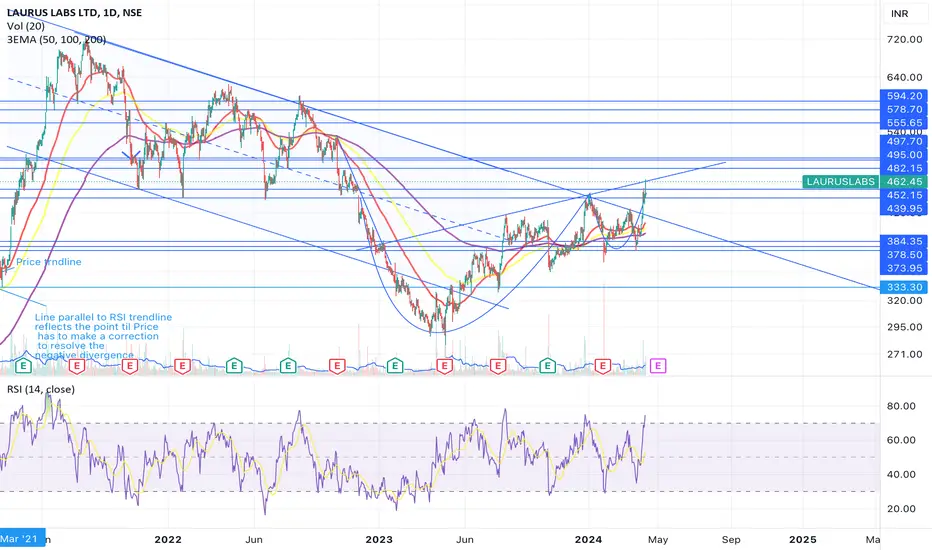Select the 497.70 horizontal line label

(x=904, y=142)
